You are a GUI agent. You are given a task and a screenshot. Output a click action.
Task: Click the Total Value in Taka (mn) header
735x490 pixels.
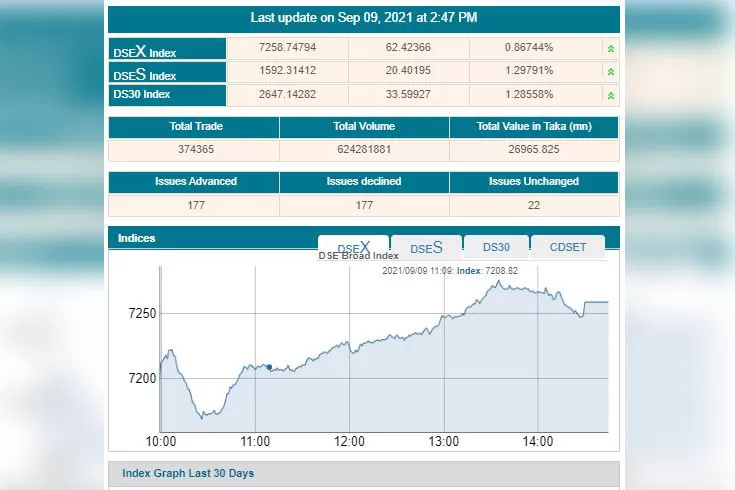coord(534,127)
